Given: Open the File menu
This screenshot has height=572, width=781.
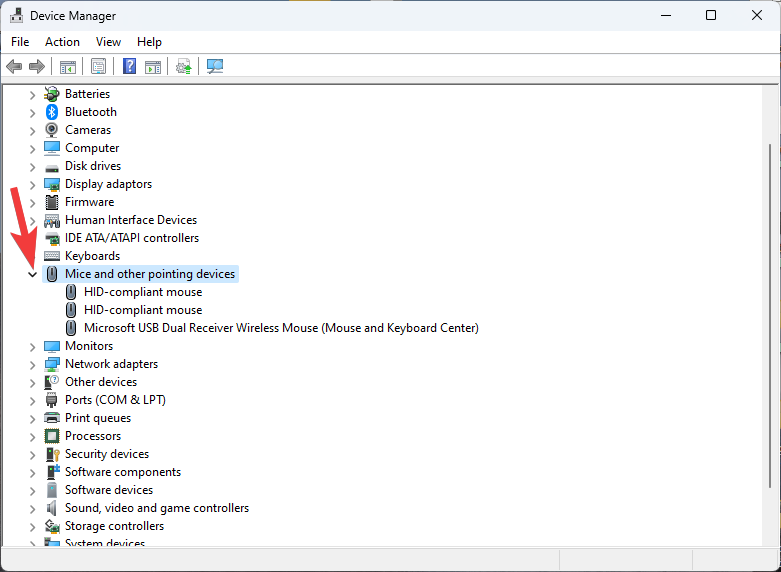Looking at the screenshot, I should coord(20,42).
